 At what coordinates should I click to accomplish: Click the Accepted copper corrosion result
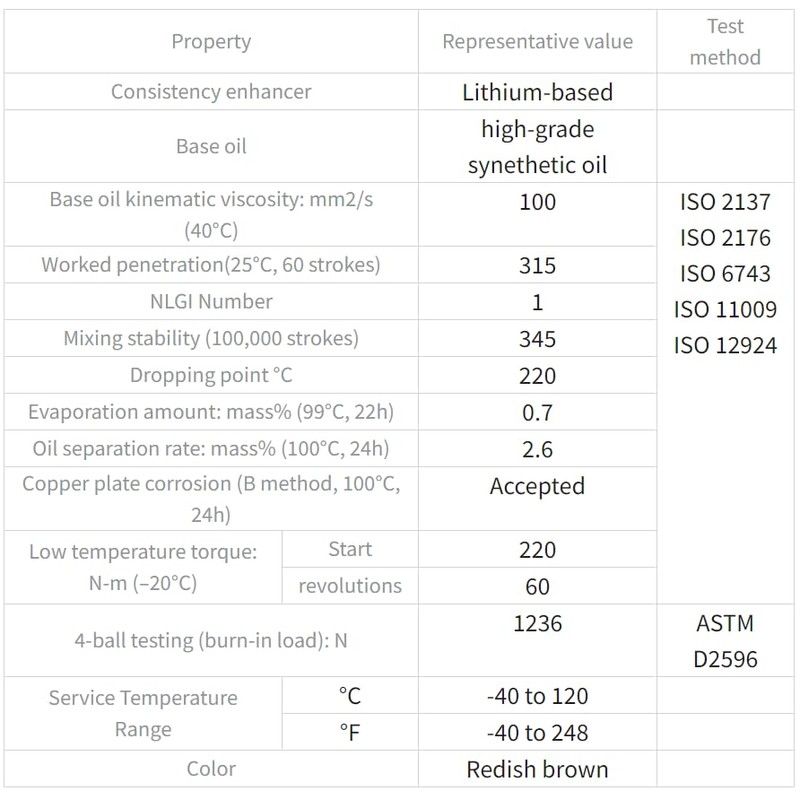pyautogui.click(x=537, y=486)
